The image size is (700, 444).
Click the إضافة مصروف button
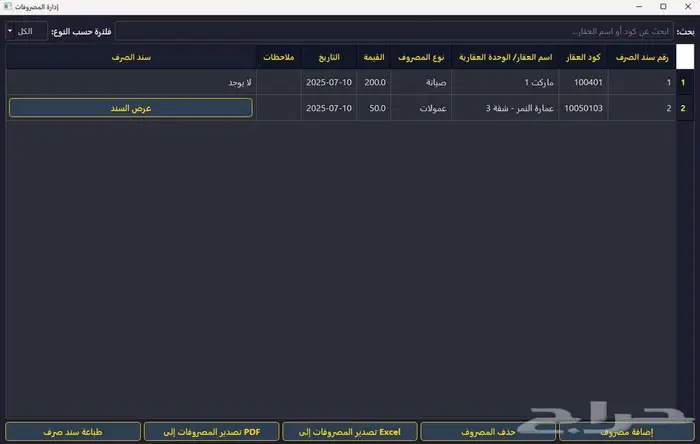point(626,432)
